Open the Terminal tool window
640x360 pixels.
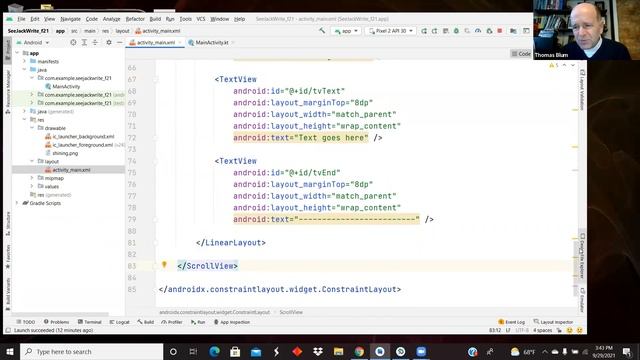[x=89, y=322]
